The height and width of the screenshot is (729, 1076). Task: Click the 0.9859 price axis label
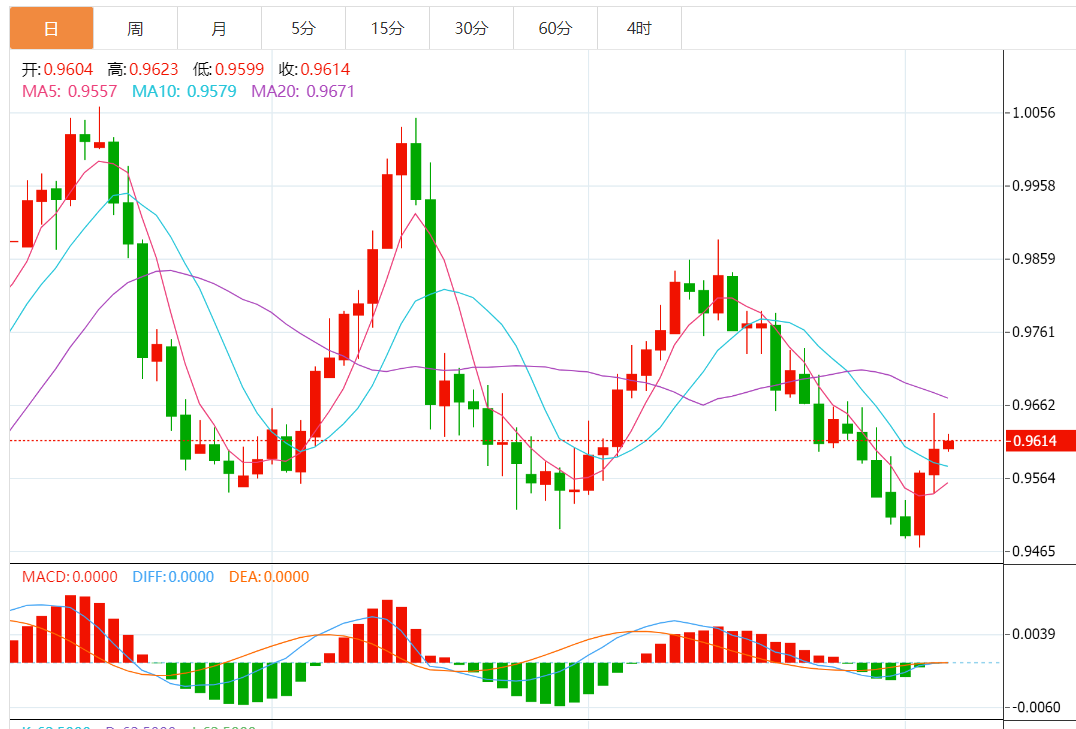tap(1033, 259)
